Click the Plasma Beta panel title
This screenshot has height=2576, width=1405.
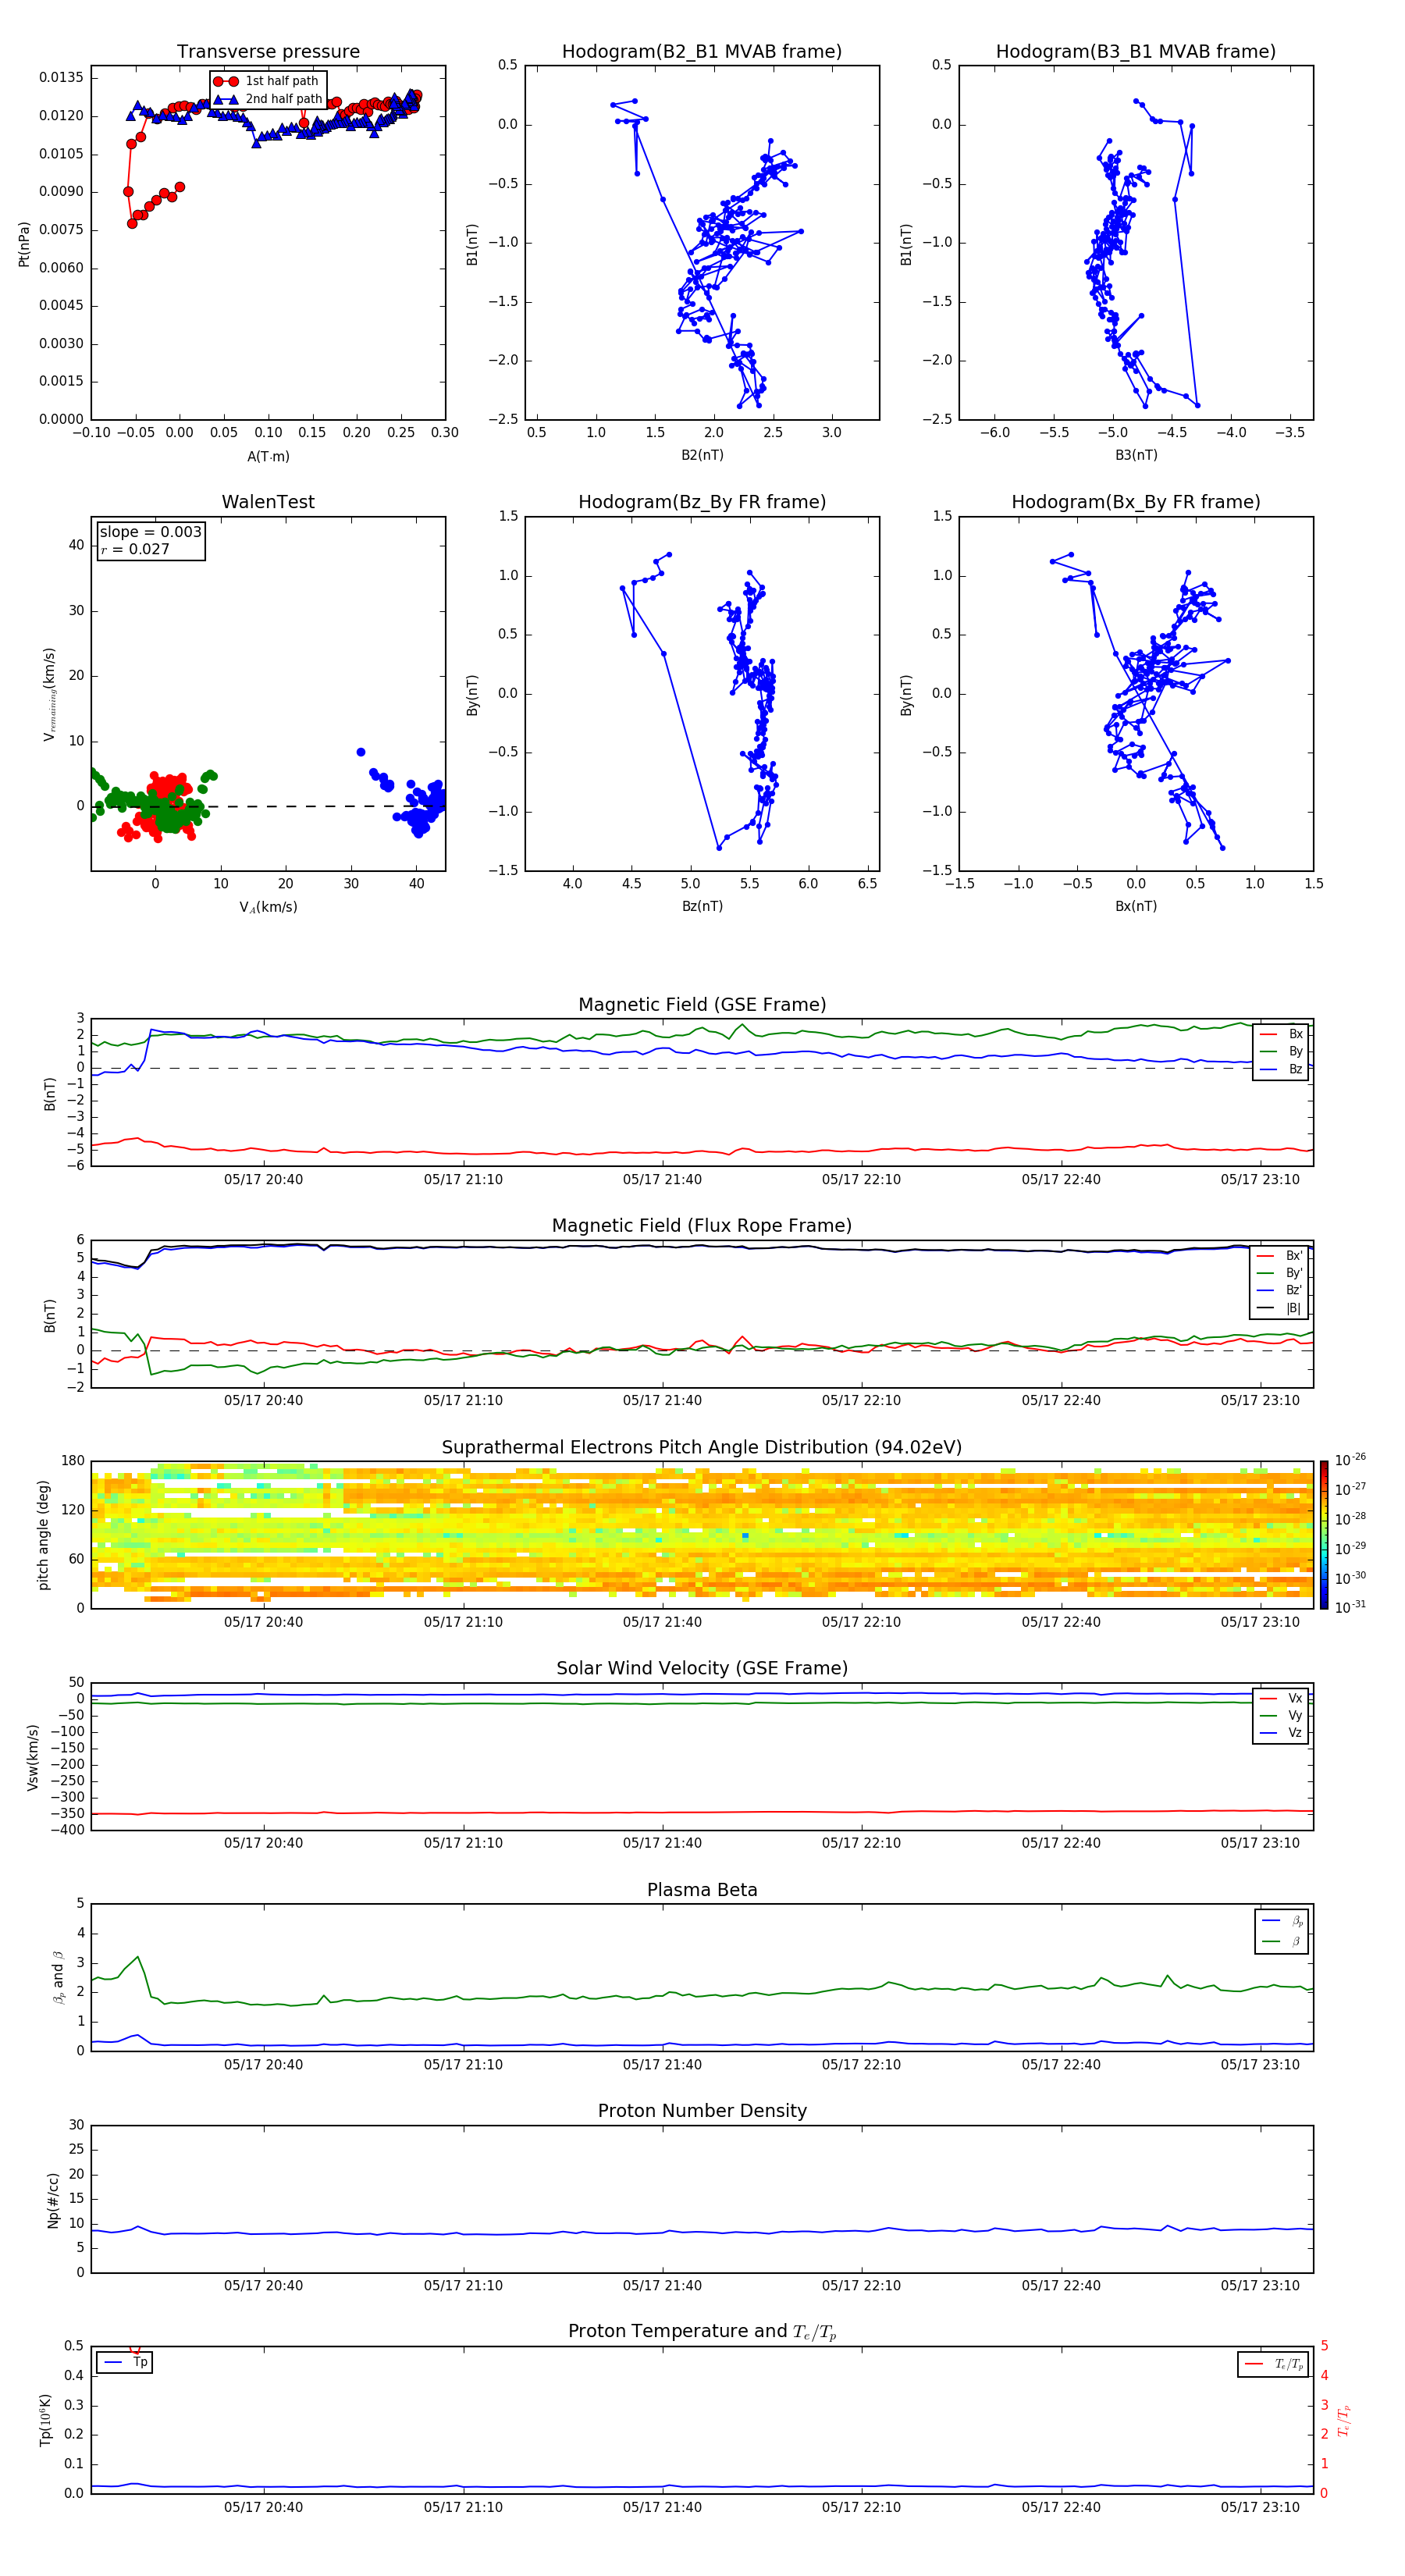pyautogui.click(x=702, y=1890)
